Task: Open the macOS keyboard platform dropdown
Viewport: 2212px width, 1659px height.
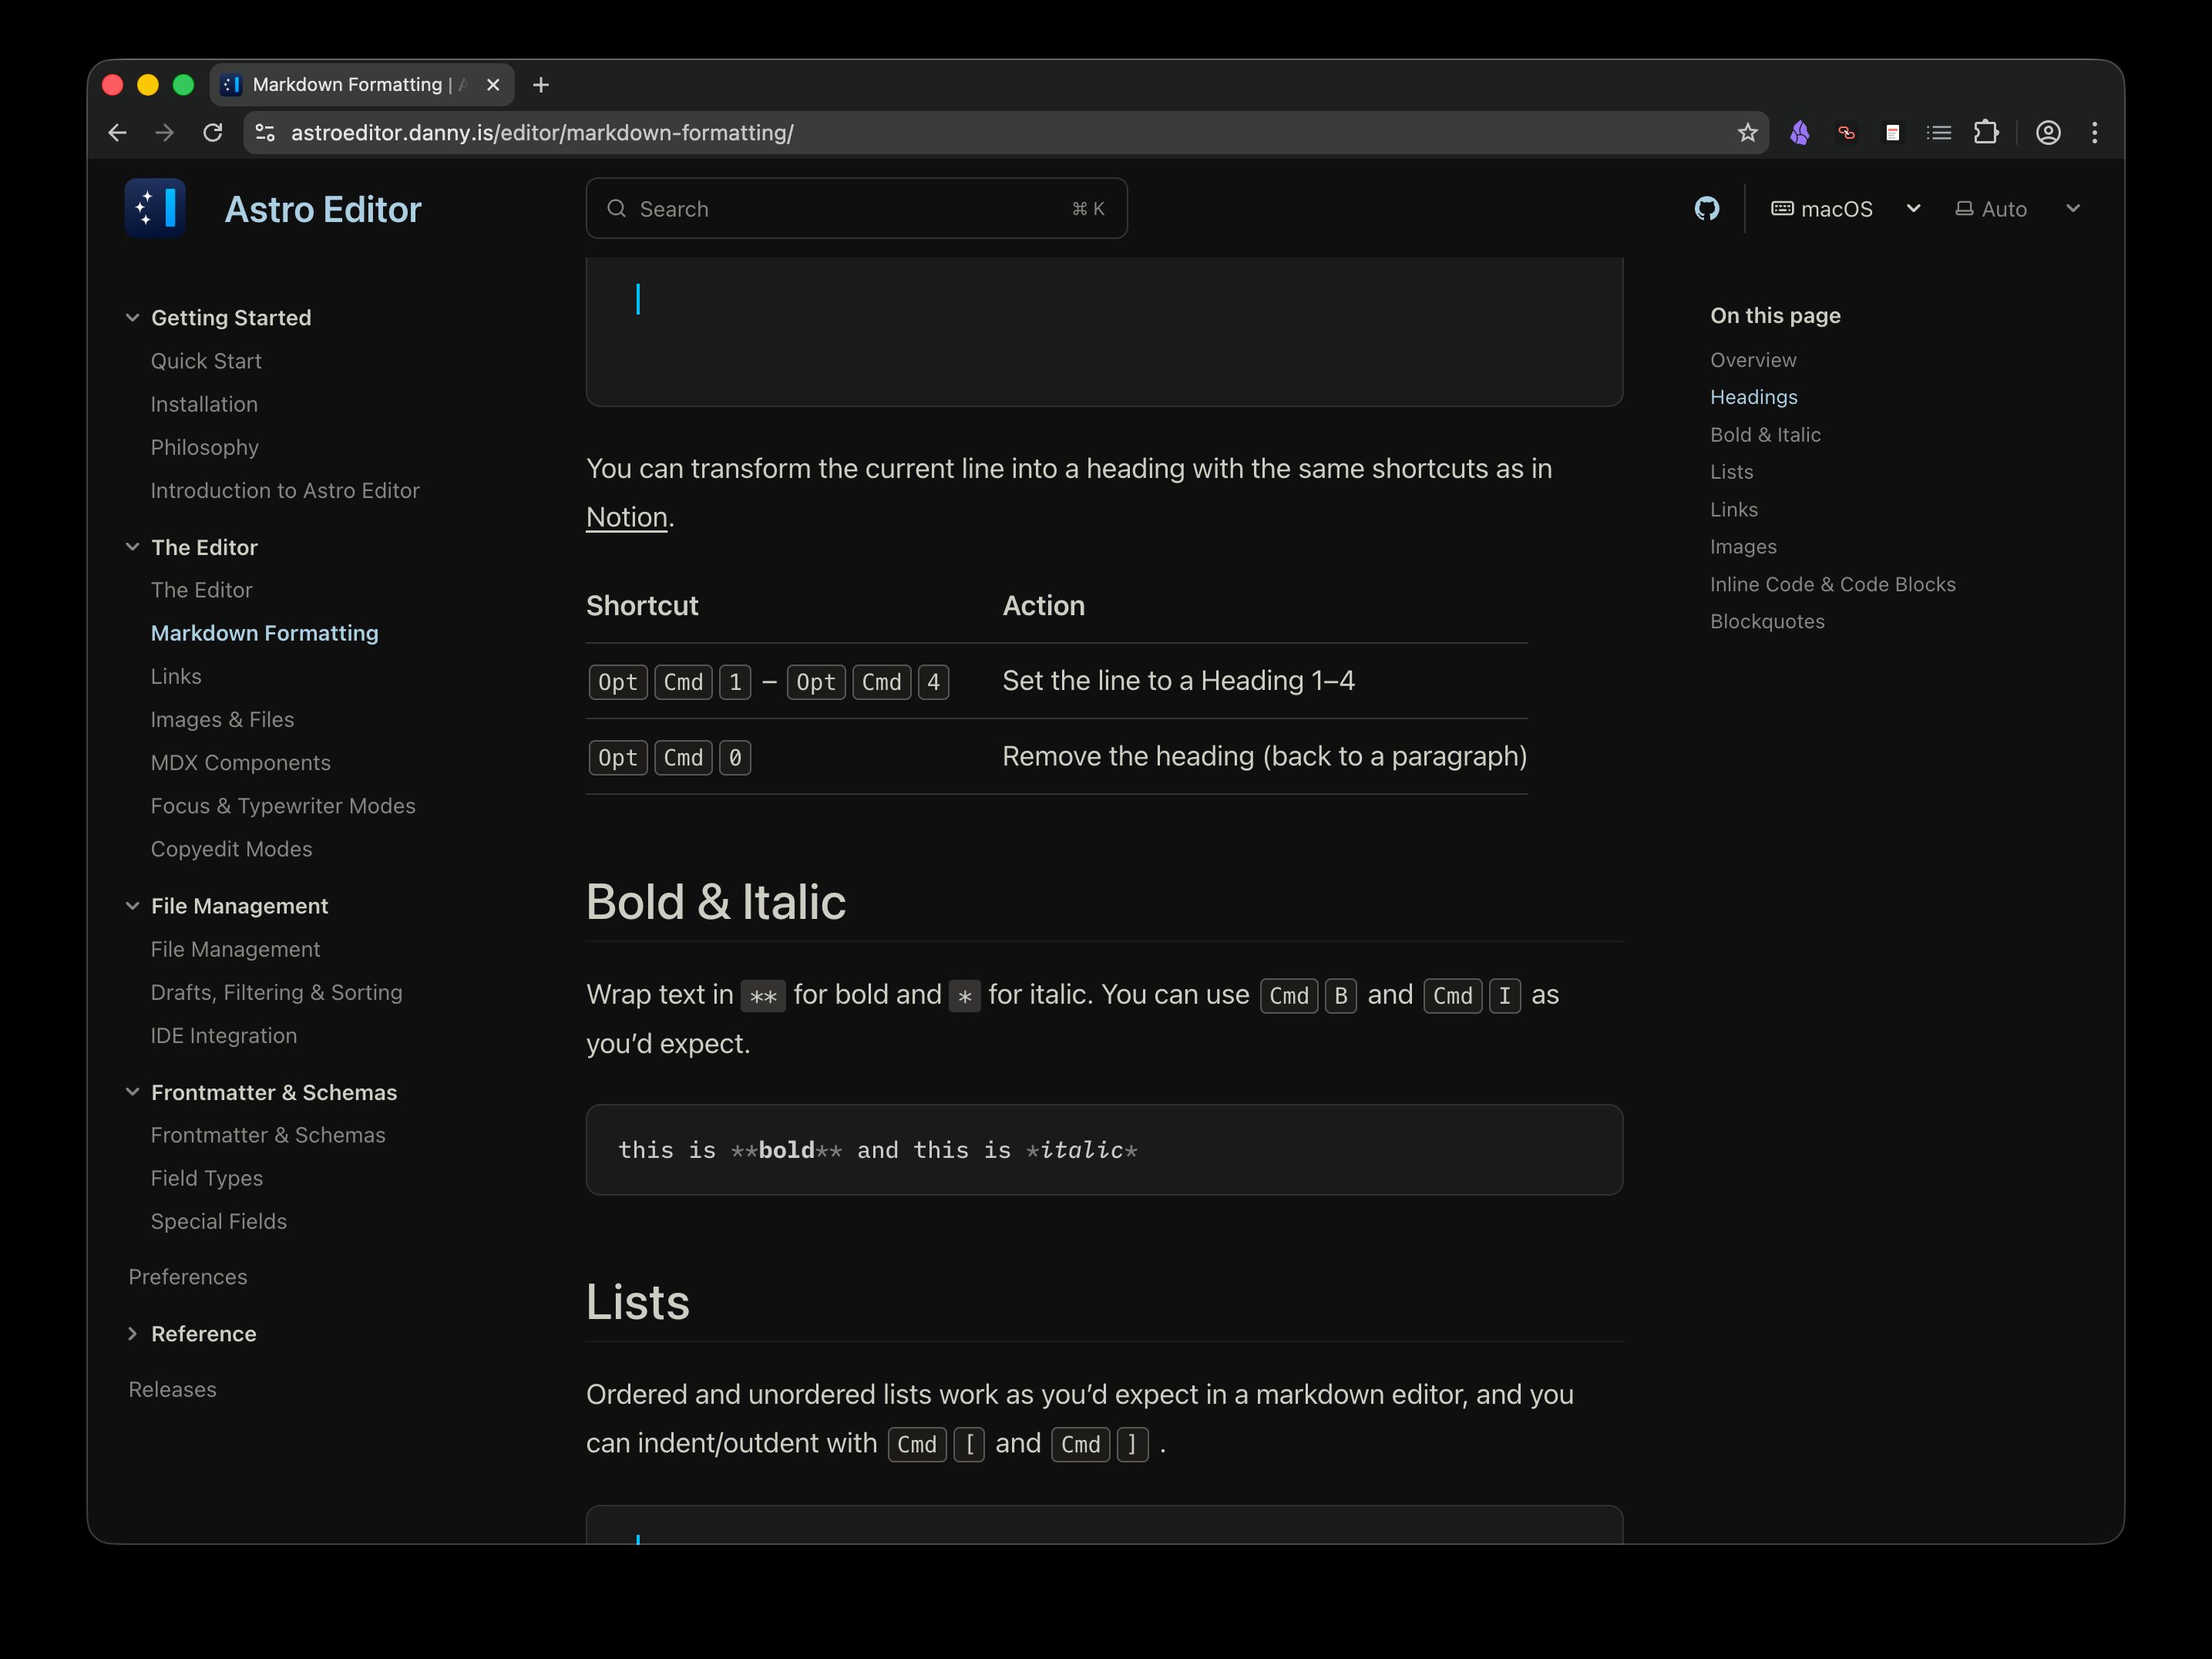Action: point(1845,208)
